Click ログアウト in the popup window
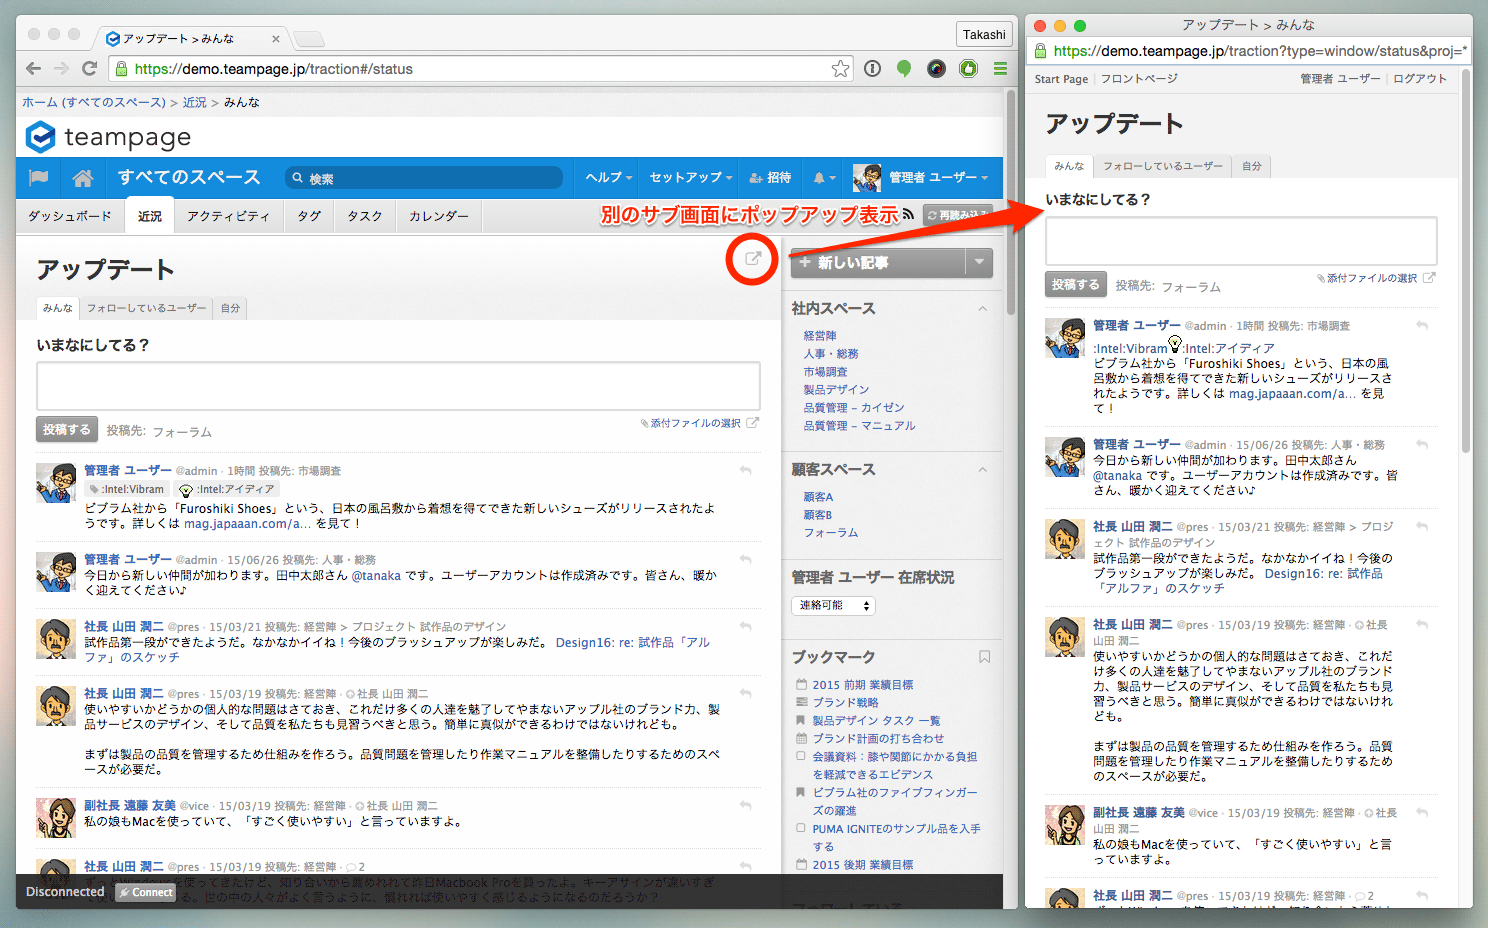Screen dimensions: 1488x928 [x=1419, y=79]
